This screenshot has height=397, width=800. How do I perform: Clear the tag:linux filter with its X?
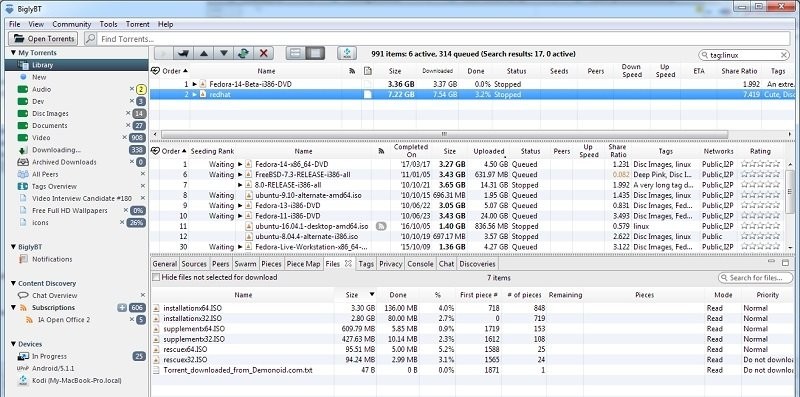coord(784,55)
